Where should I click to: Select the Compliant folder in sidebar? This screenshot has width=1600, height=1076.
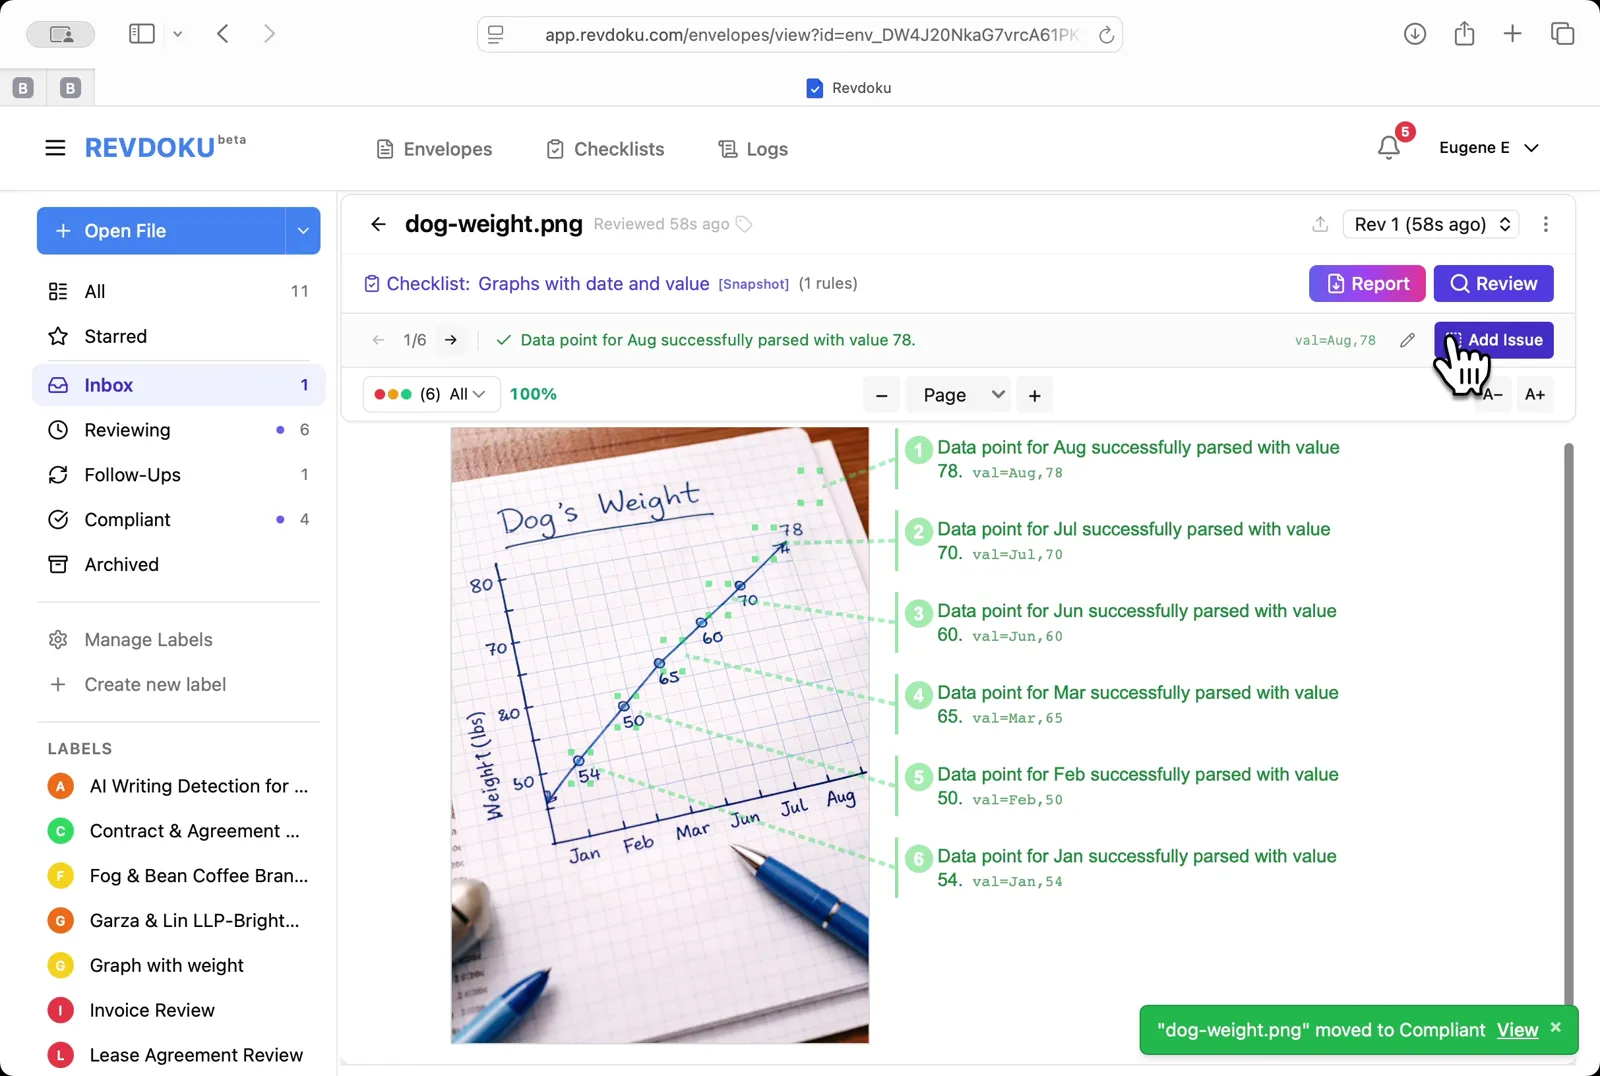click(x=127, y=520)
